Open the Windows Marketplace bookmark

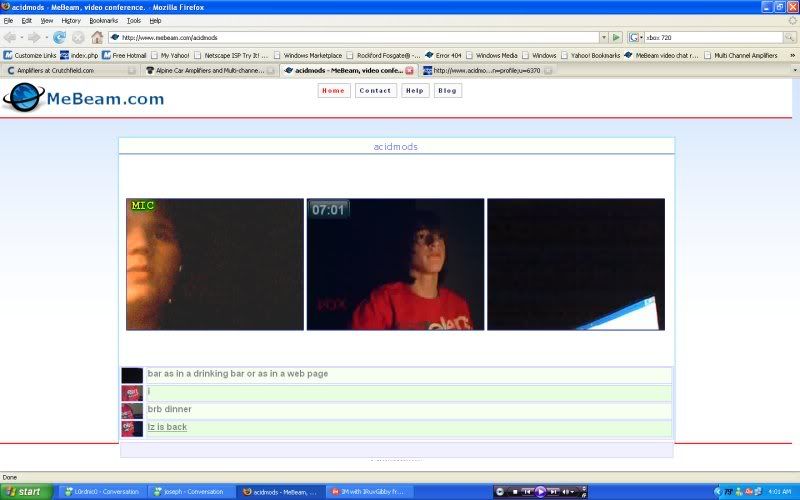pos(308,55)
